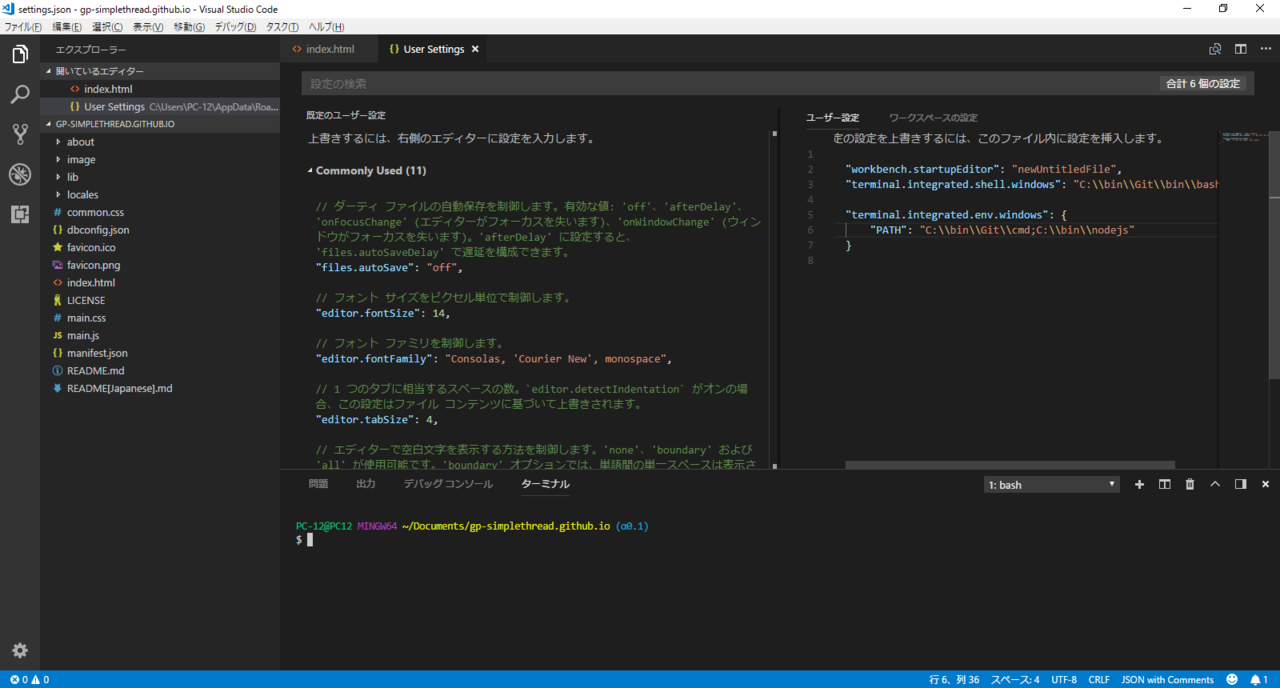
Task: Open the Explorer view in activity bar
Action: (20, 55)
